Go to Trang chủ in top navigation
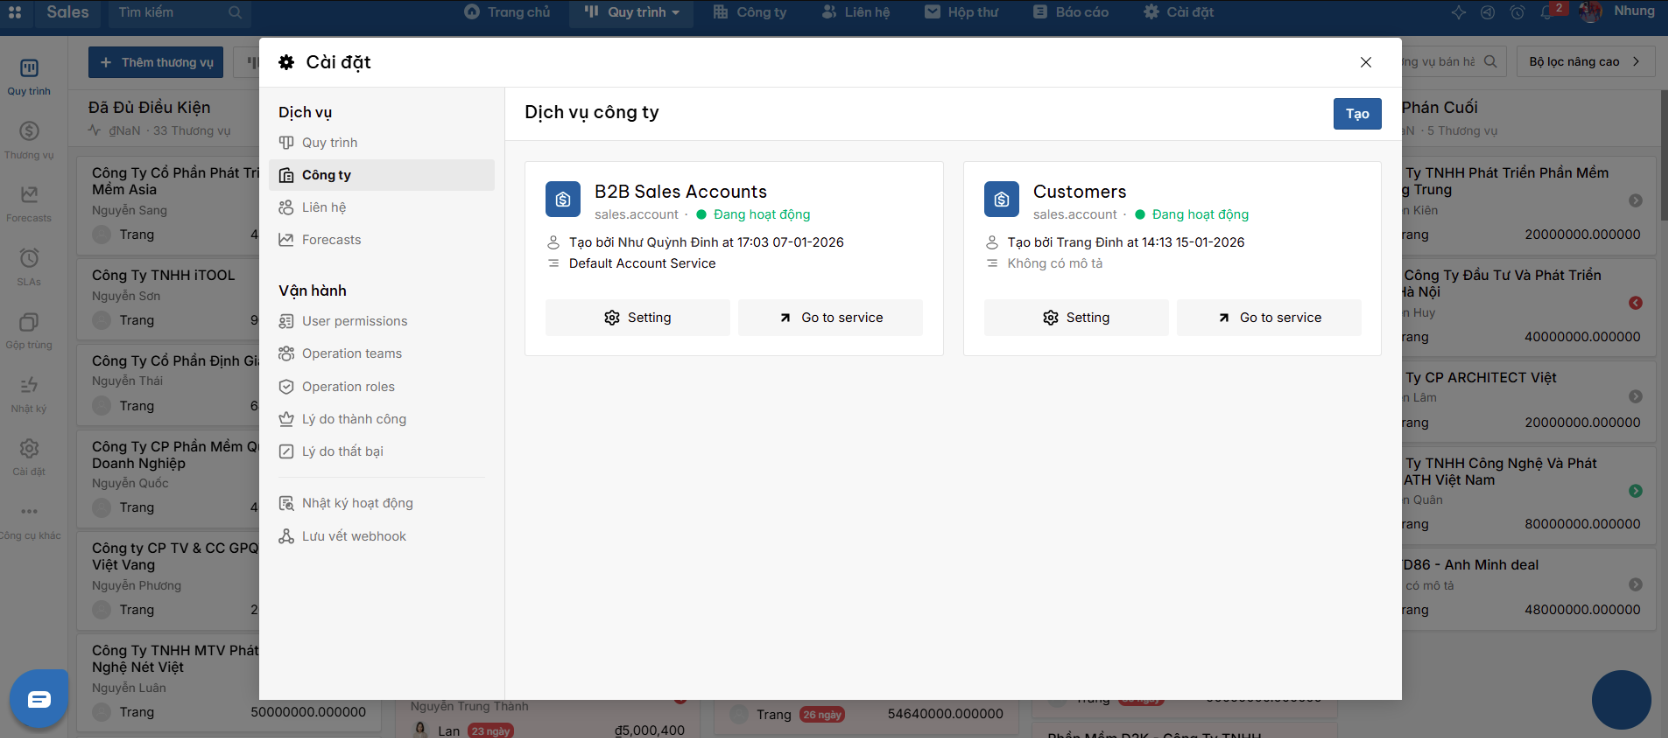 [507, 12]
